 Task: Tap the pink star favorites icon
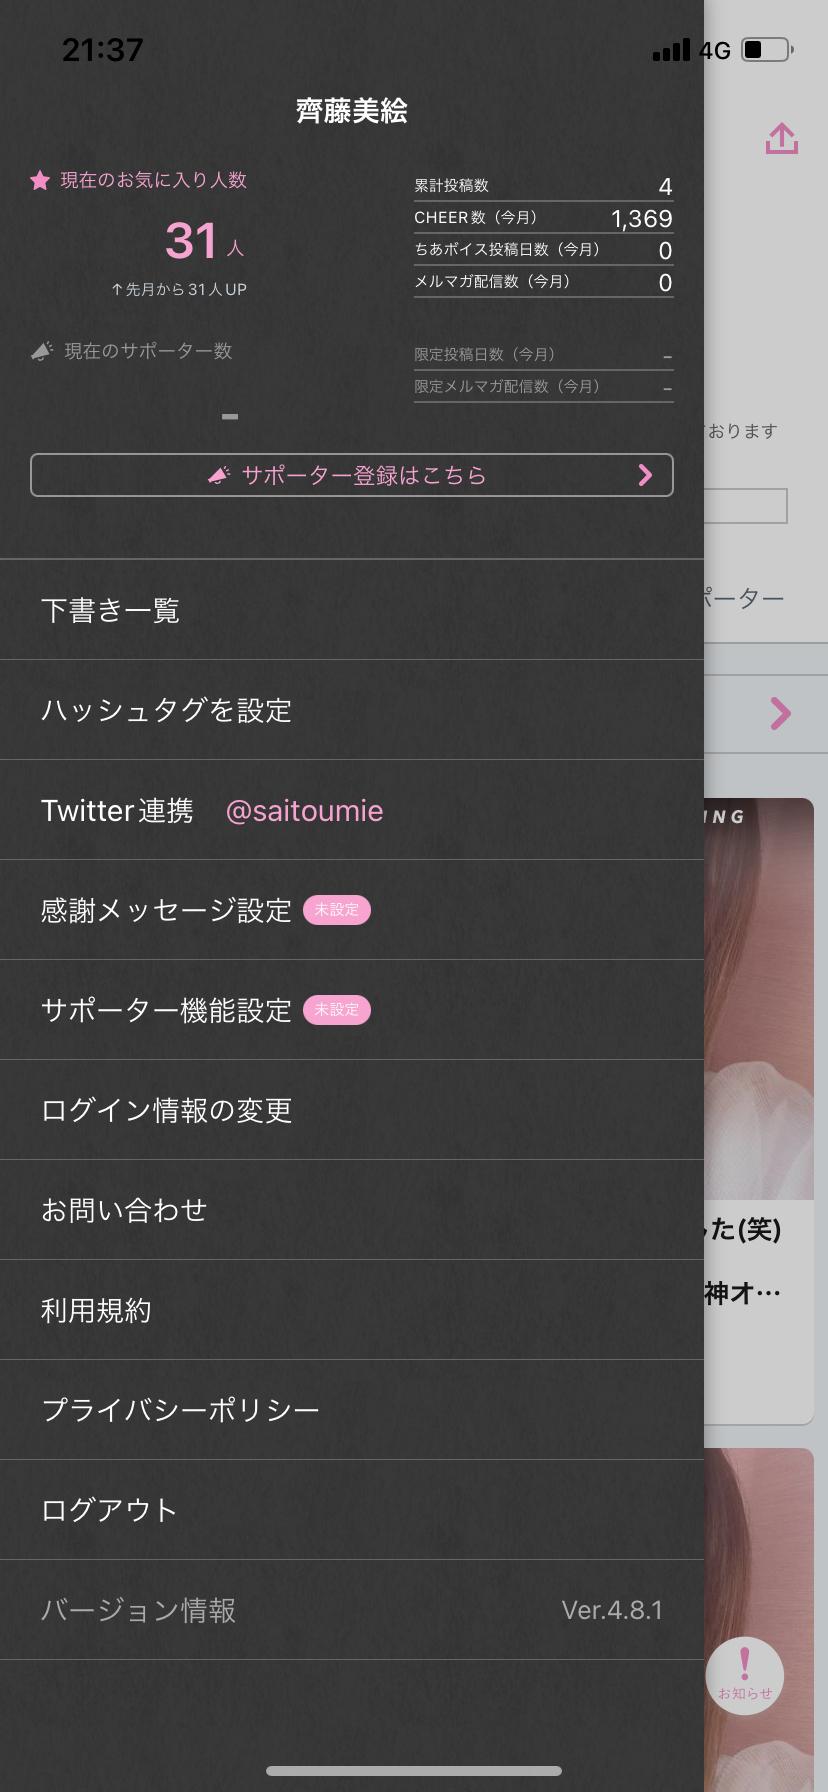tap(40, 181)
